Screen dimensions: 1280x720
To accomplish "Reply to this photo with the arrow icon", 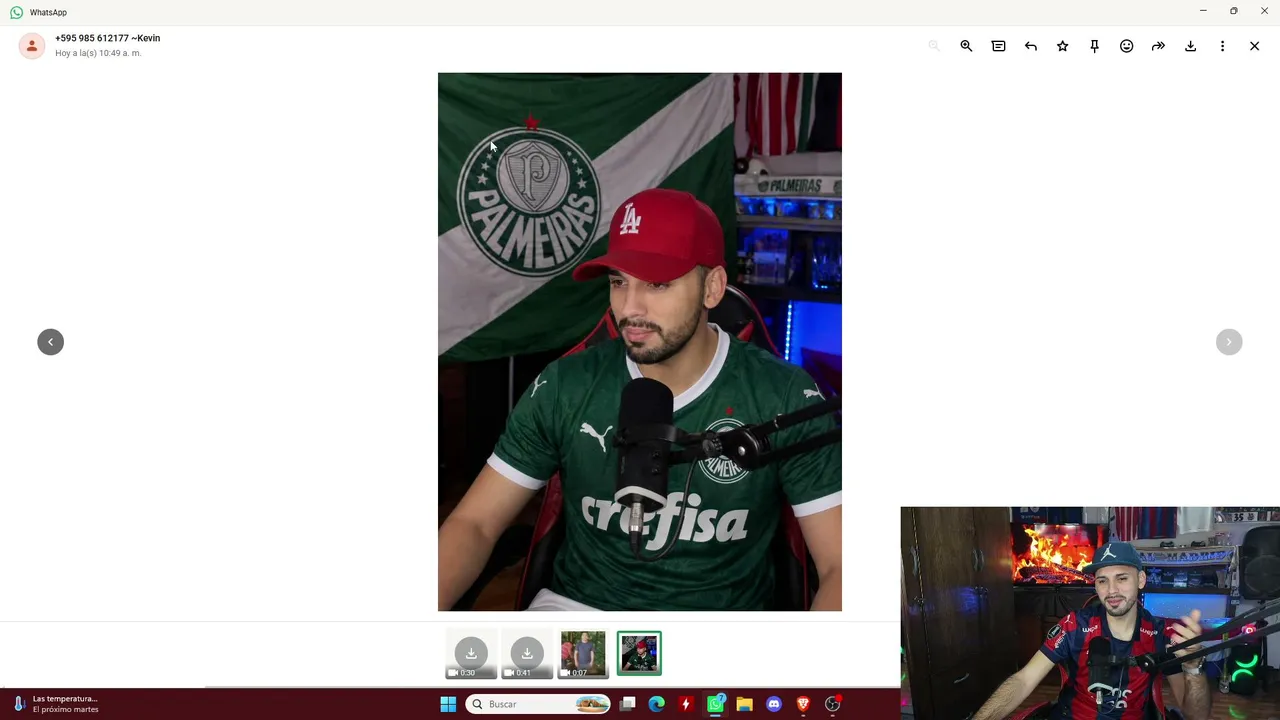I will [x=1030, y=46].
